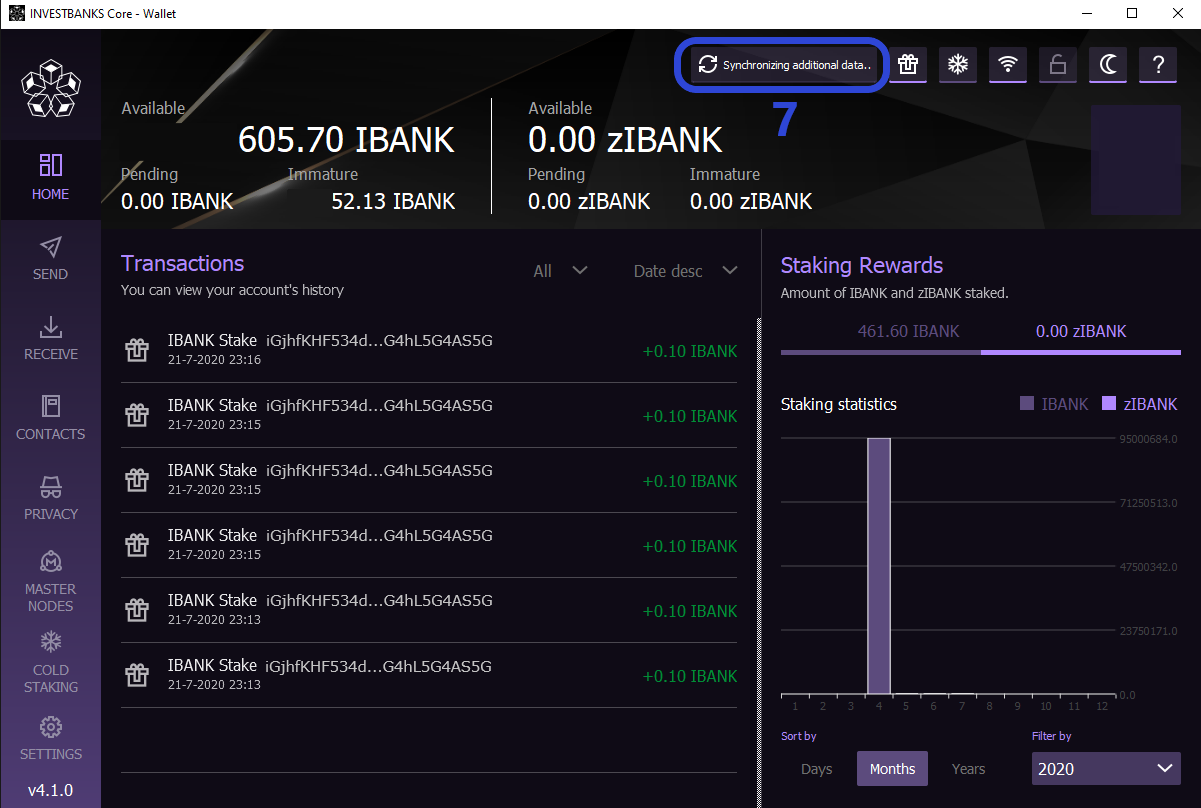Open the HOME section in sidebar
The image size is (1201, 808).
[x=50, y=179]
